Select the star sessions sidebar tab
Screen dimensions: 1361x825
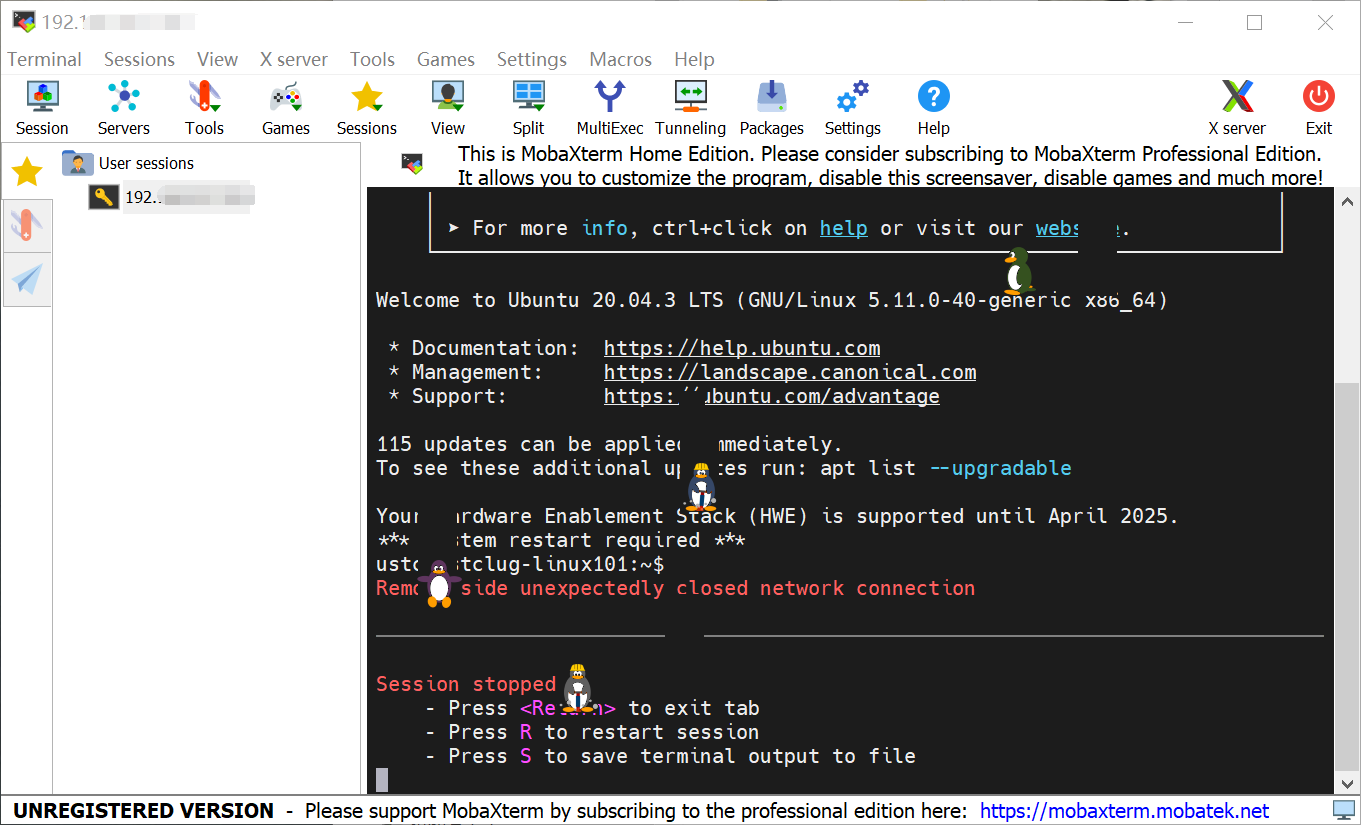pos(26,172)
